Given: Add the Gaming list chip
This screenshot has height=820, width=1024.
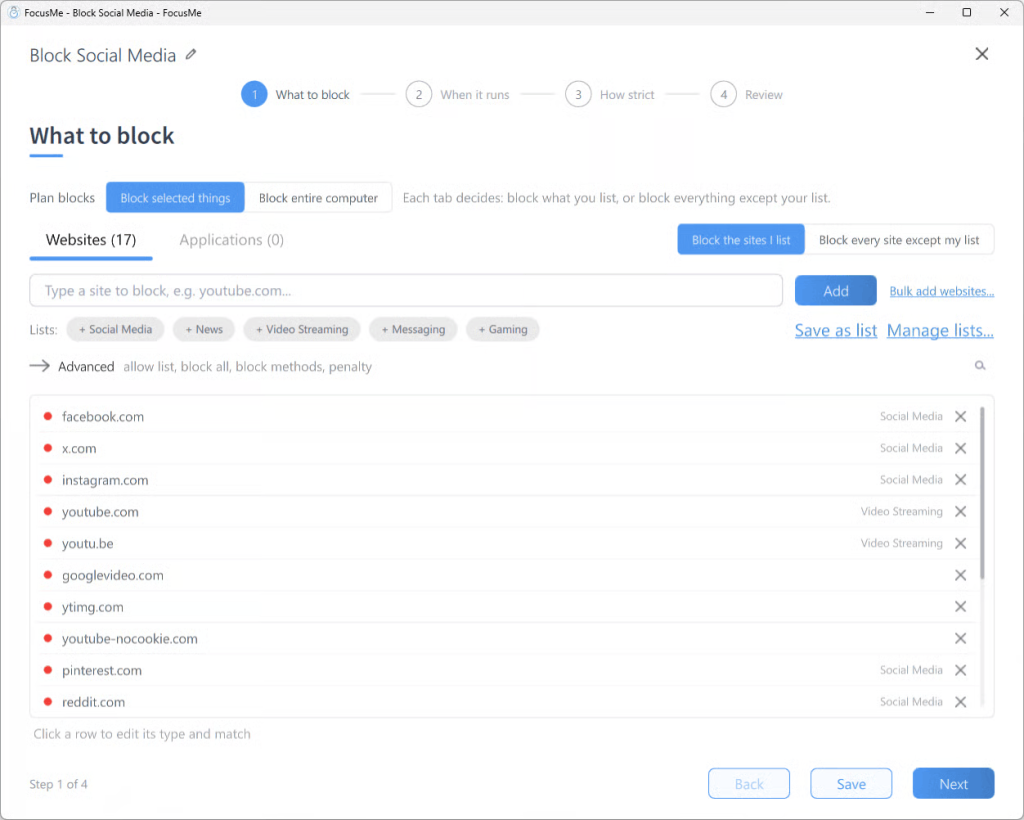Looking at the screenshot, I should 503,330.
